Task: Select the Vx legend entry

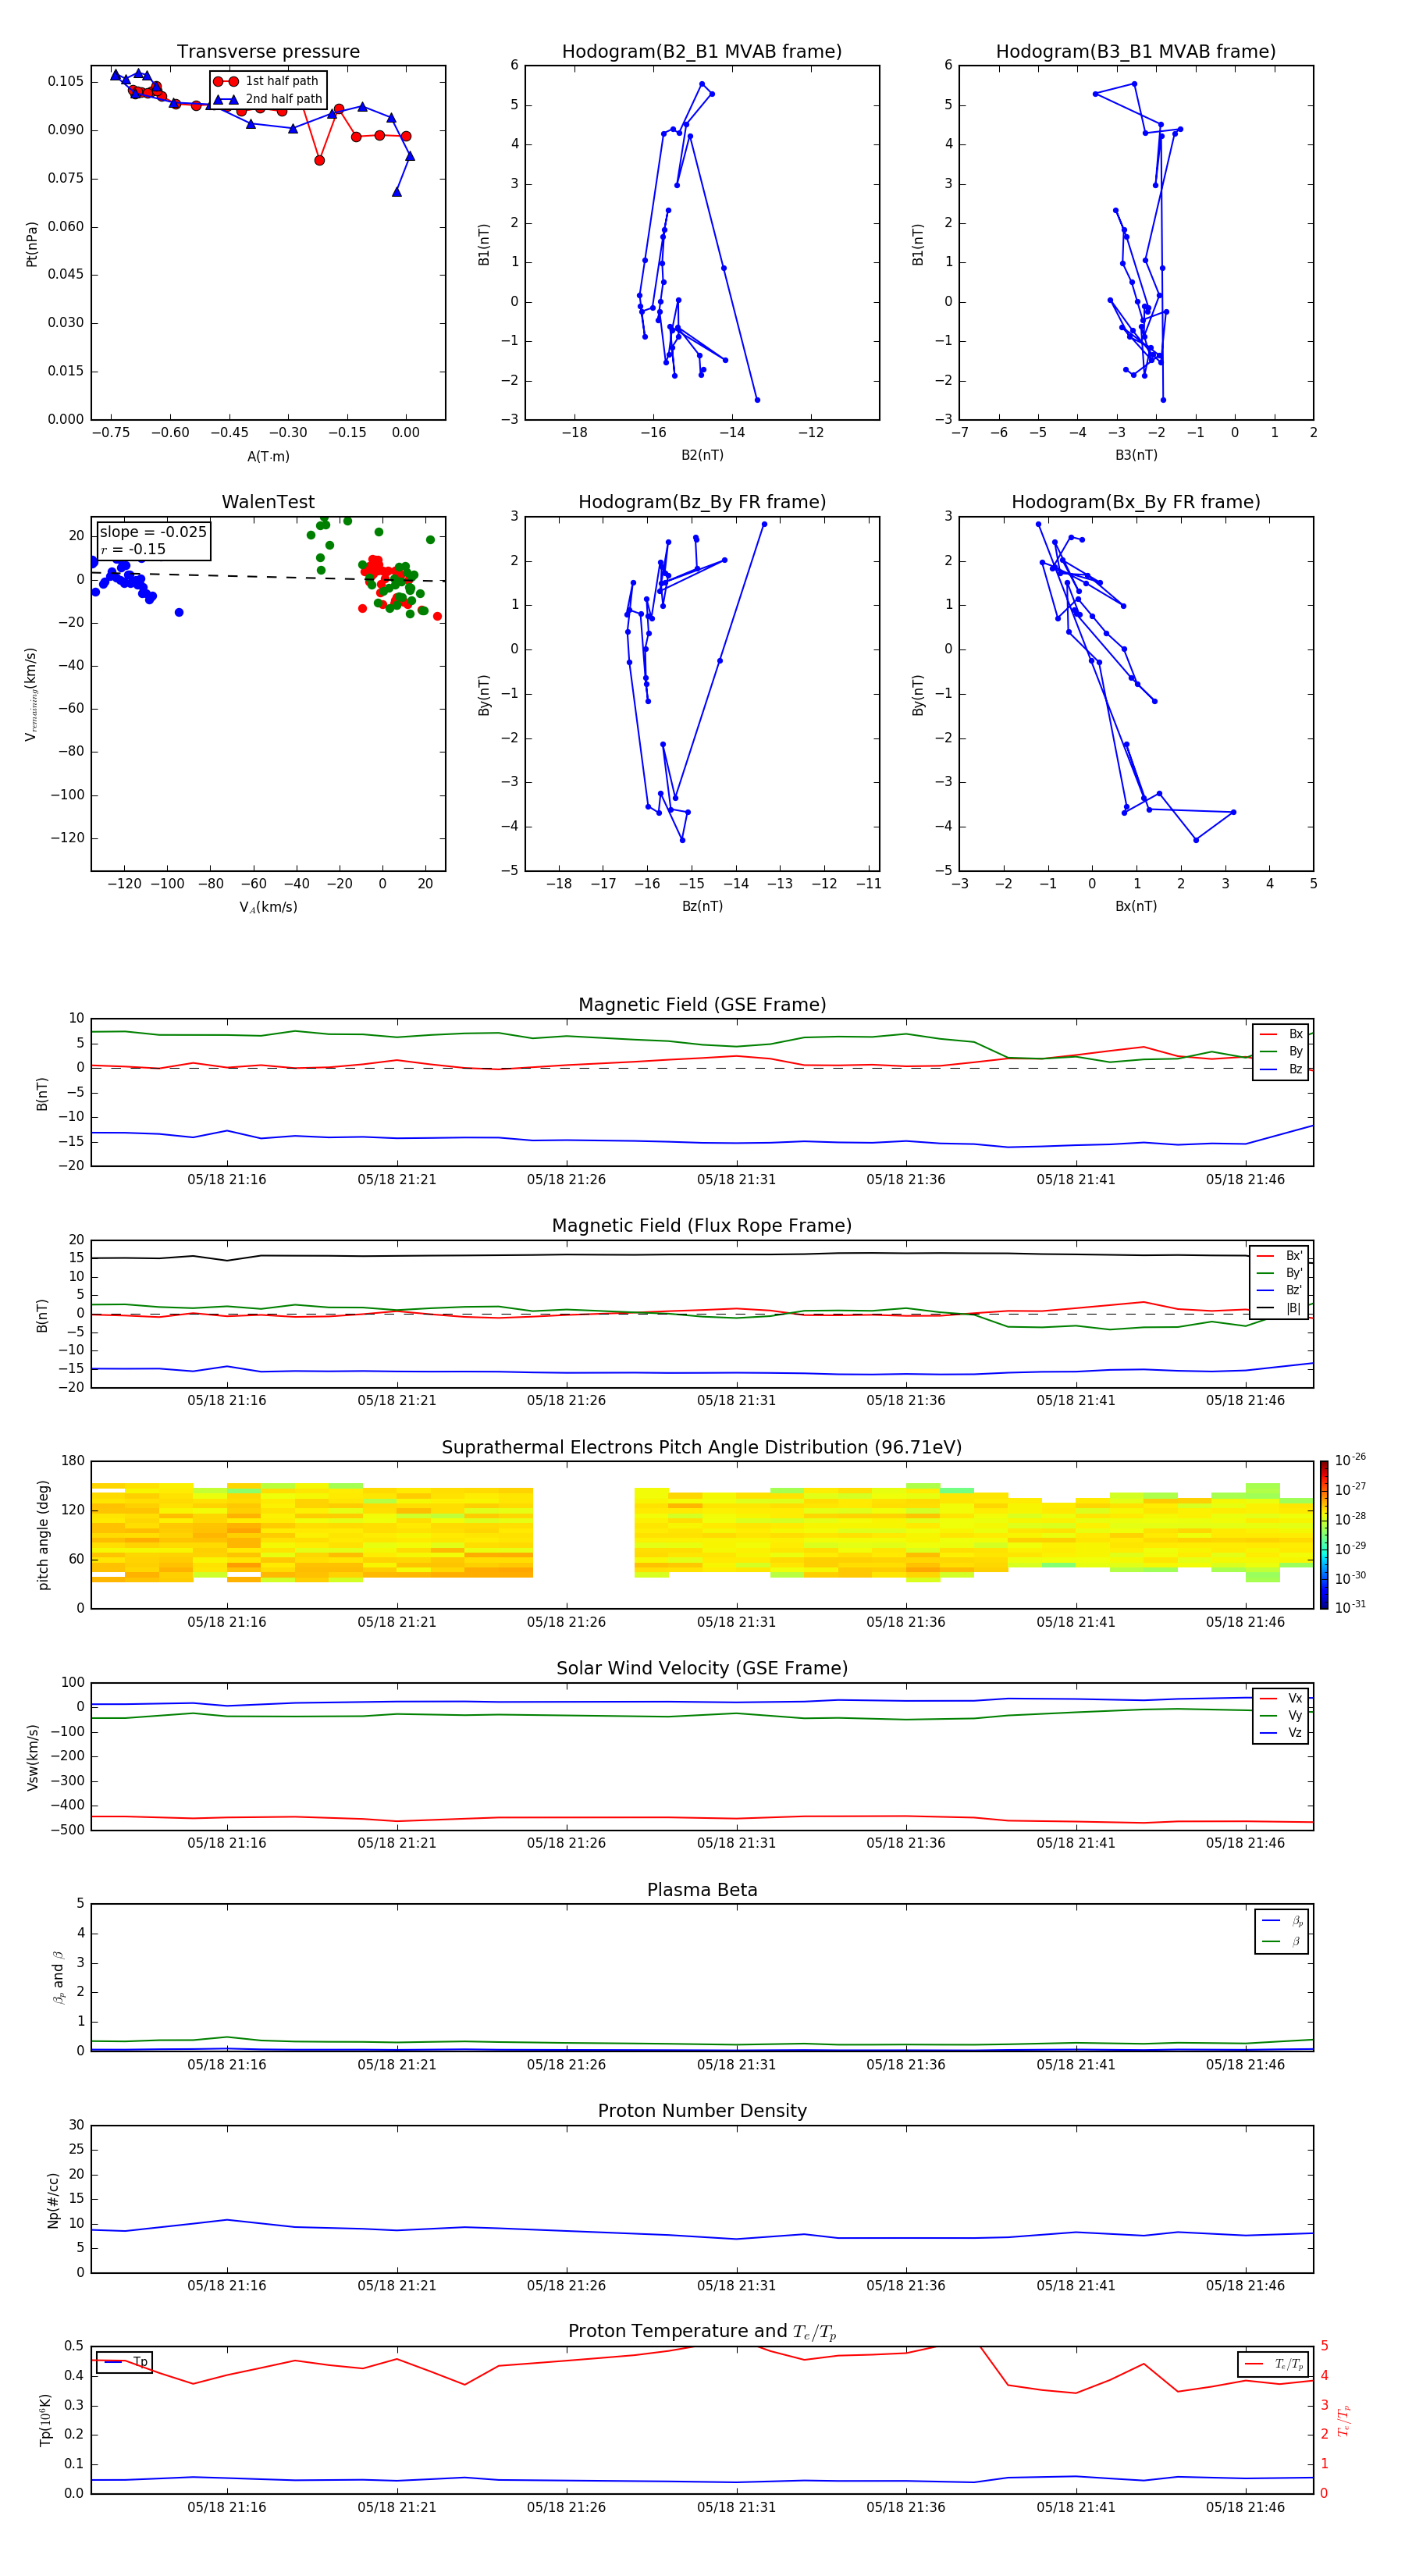Action: coord(1281,1698)
